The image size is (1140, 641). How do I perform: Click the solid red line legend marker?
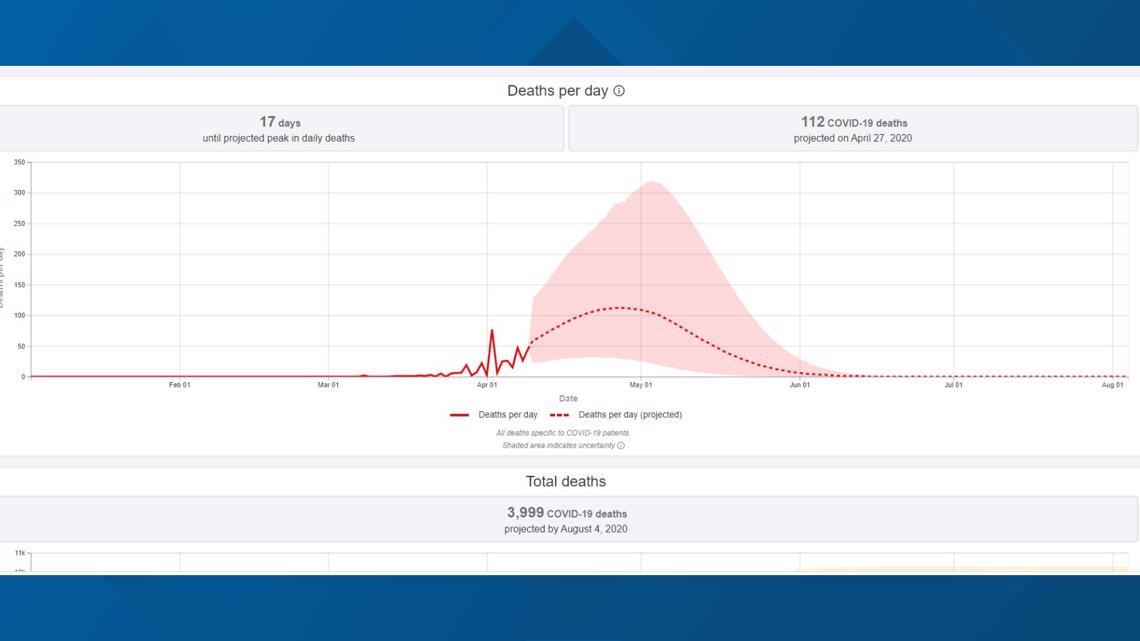(x=459, y=415)
